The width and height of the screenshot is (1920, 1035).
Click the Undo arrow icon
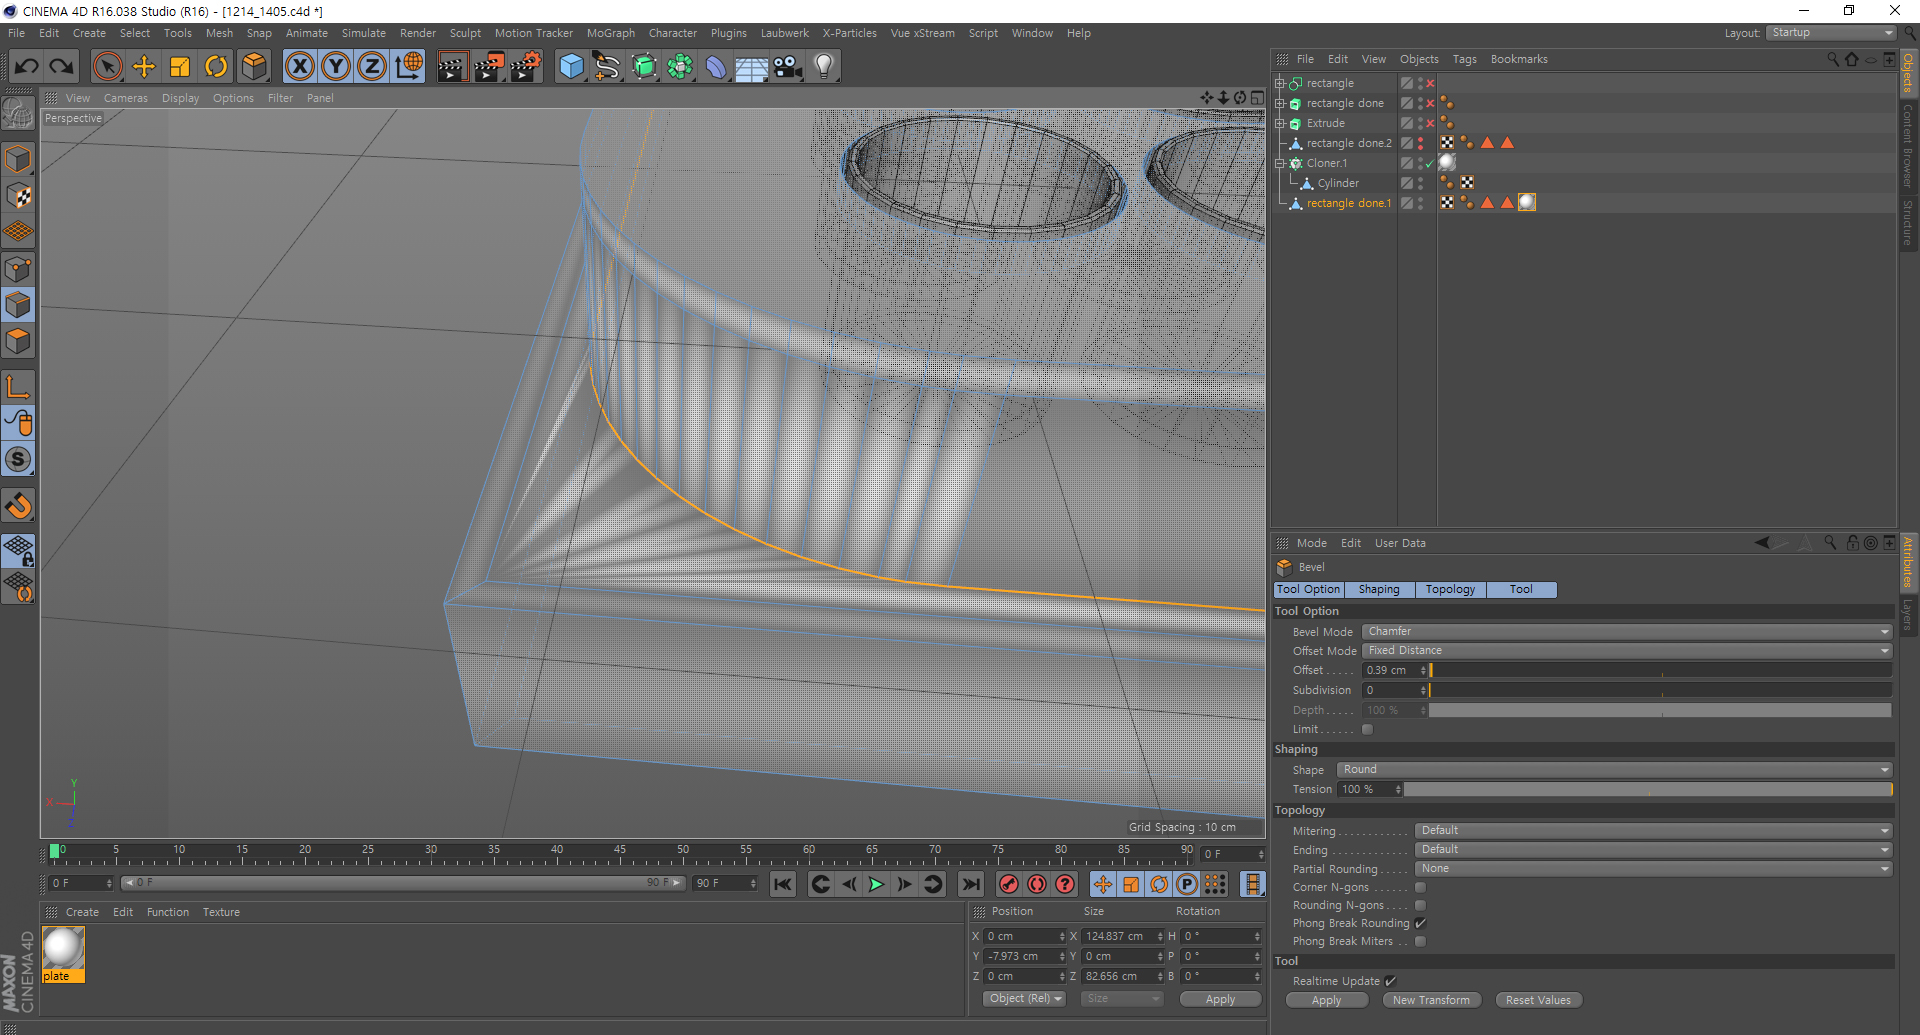27,67
